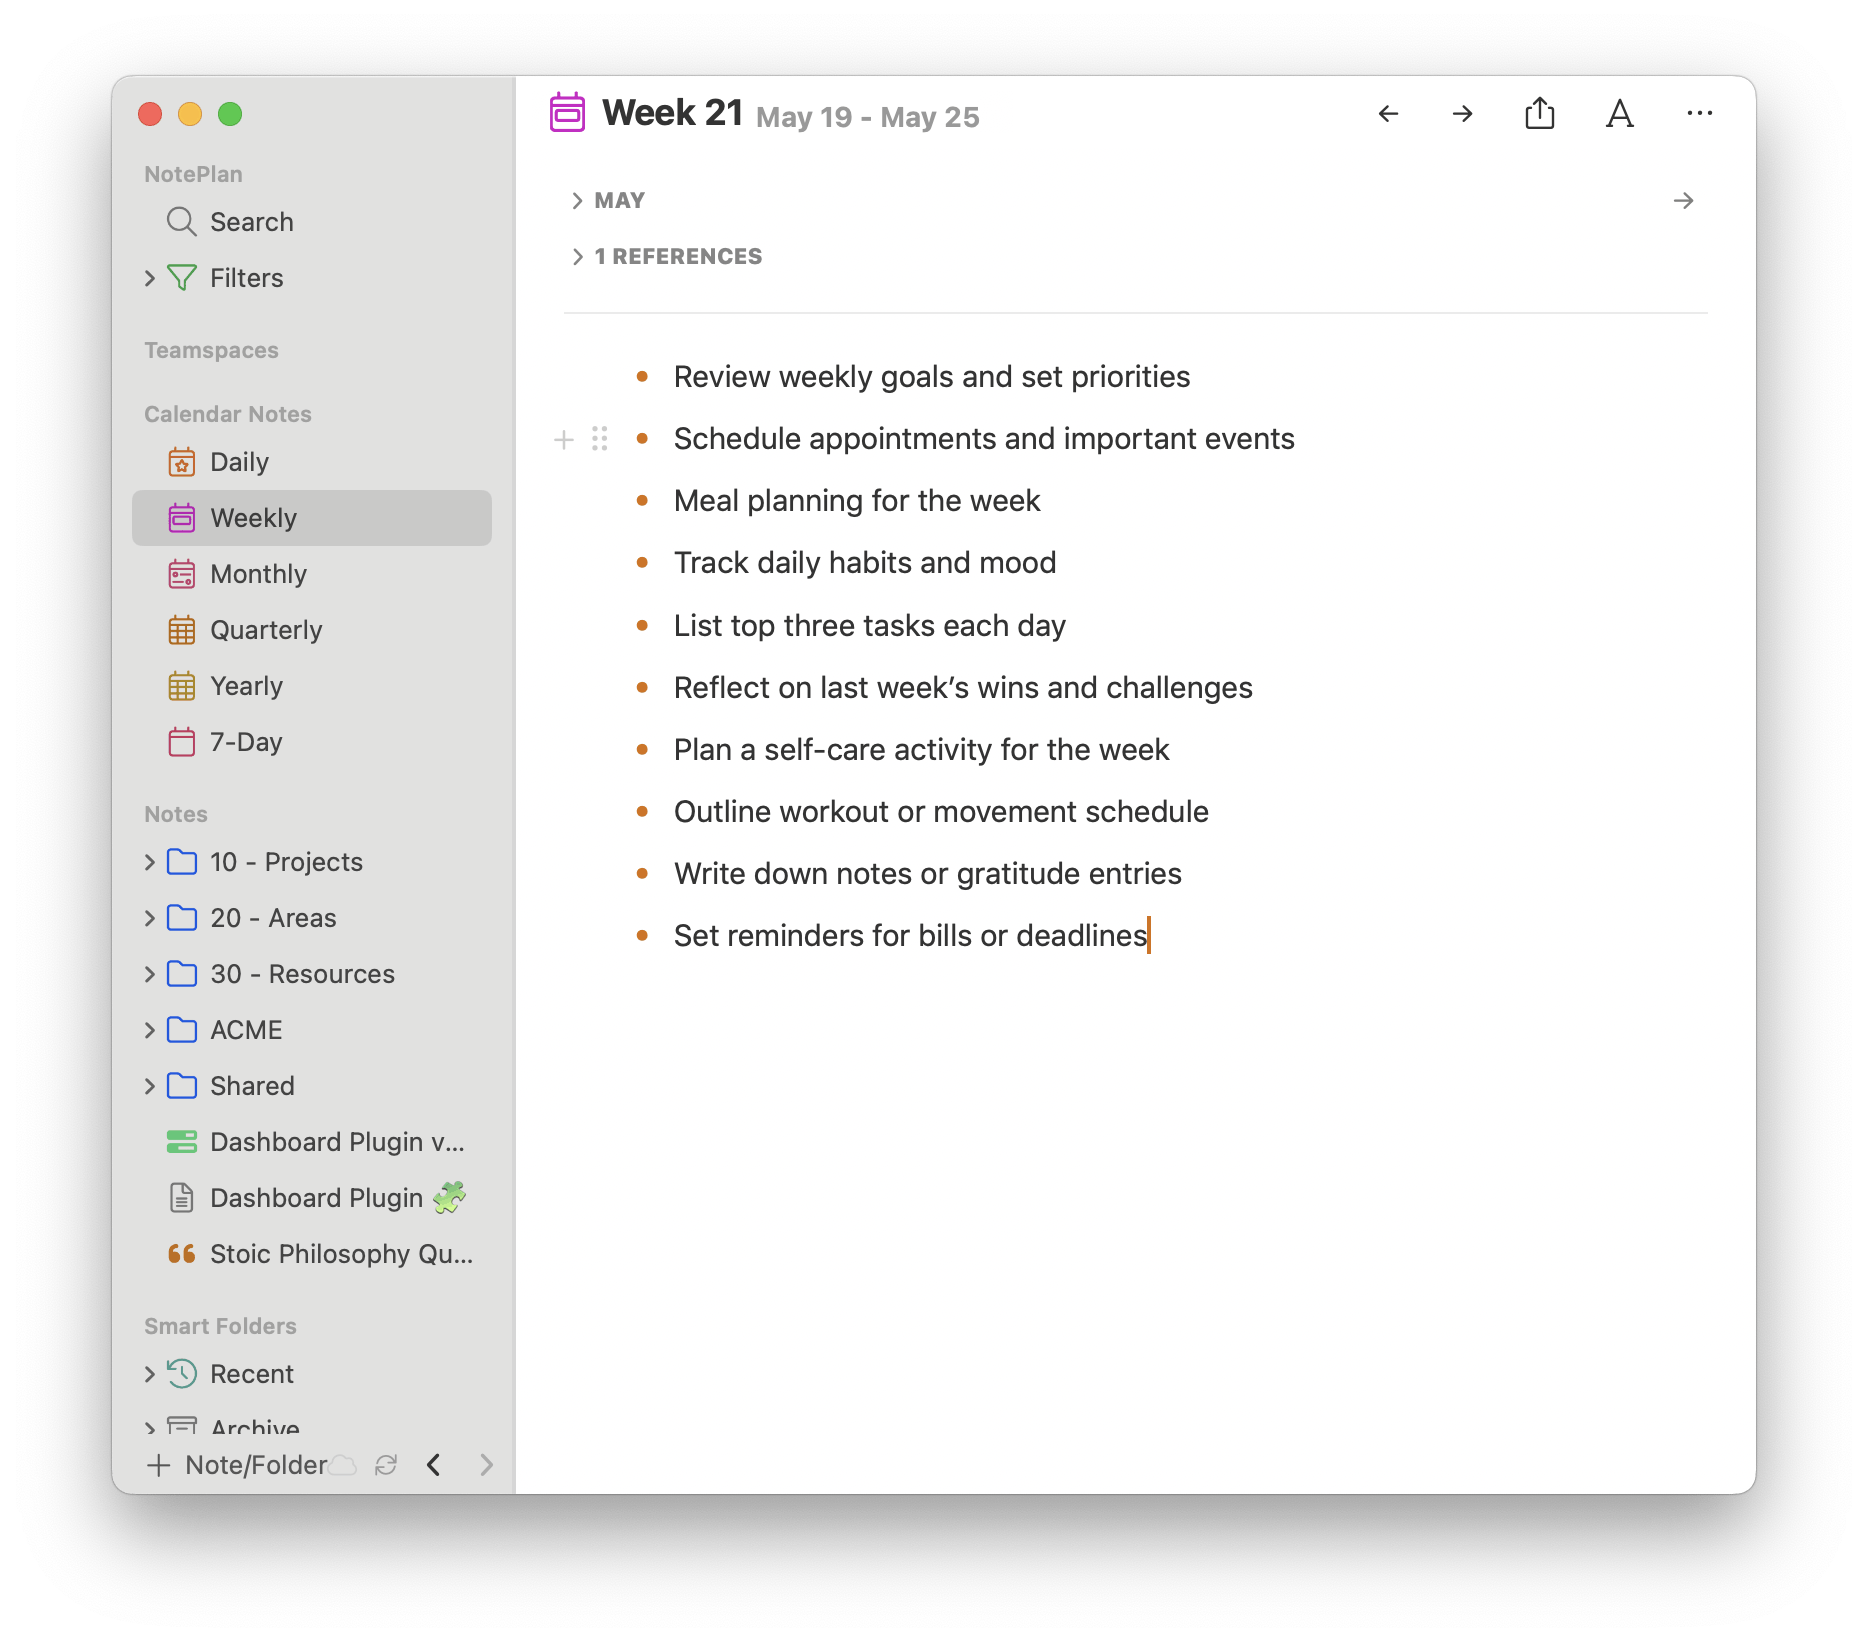Expand the 30 - Resources folder chevron
Screen dimensions: 1868x1642
[150, 974]
